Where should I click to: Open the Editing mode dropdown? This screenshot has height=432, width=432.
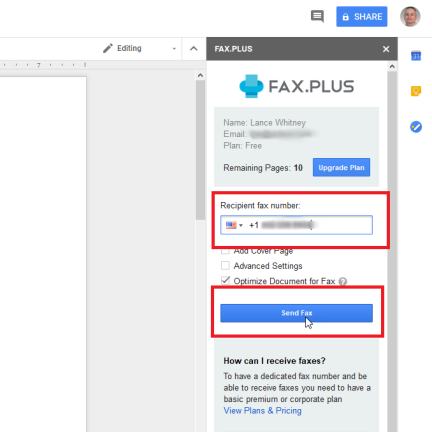pyautogui.click(x=140, y=48)
